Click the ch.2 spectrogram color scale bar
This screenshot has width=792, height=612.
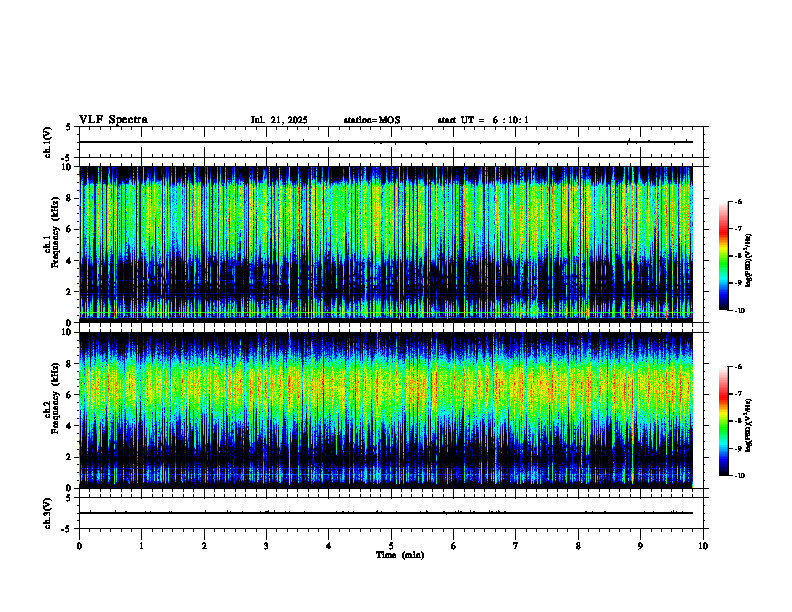[723, 421]
